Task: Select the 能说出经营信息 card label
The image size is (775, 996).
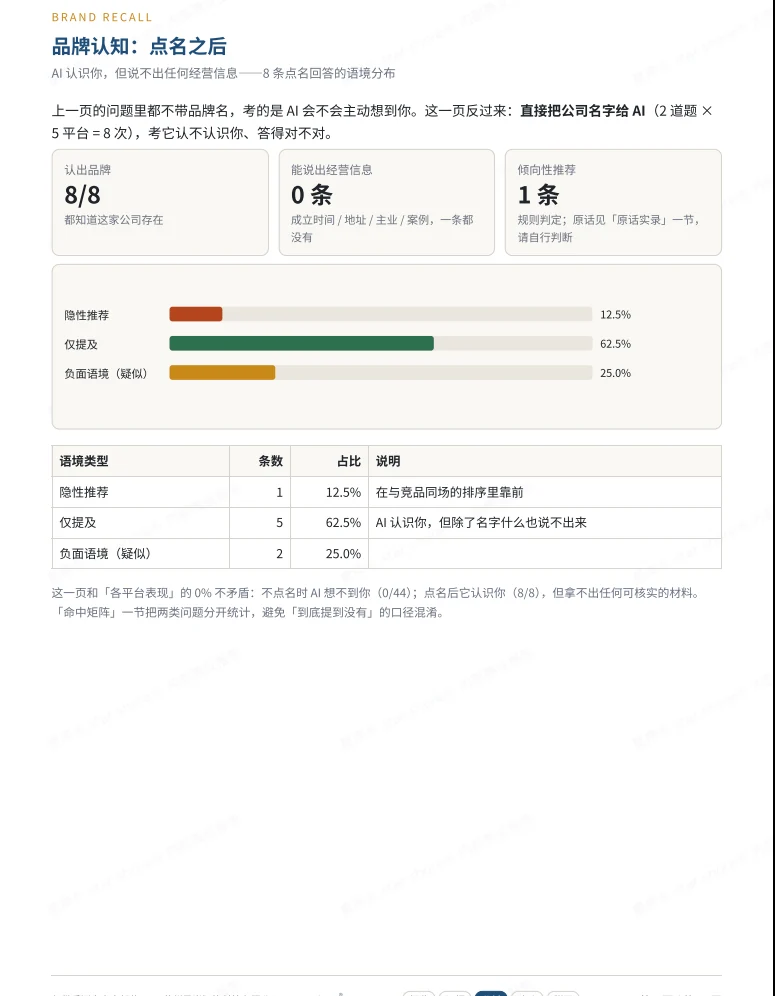Action: tap(332, 170)
